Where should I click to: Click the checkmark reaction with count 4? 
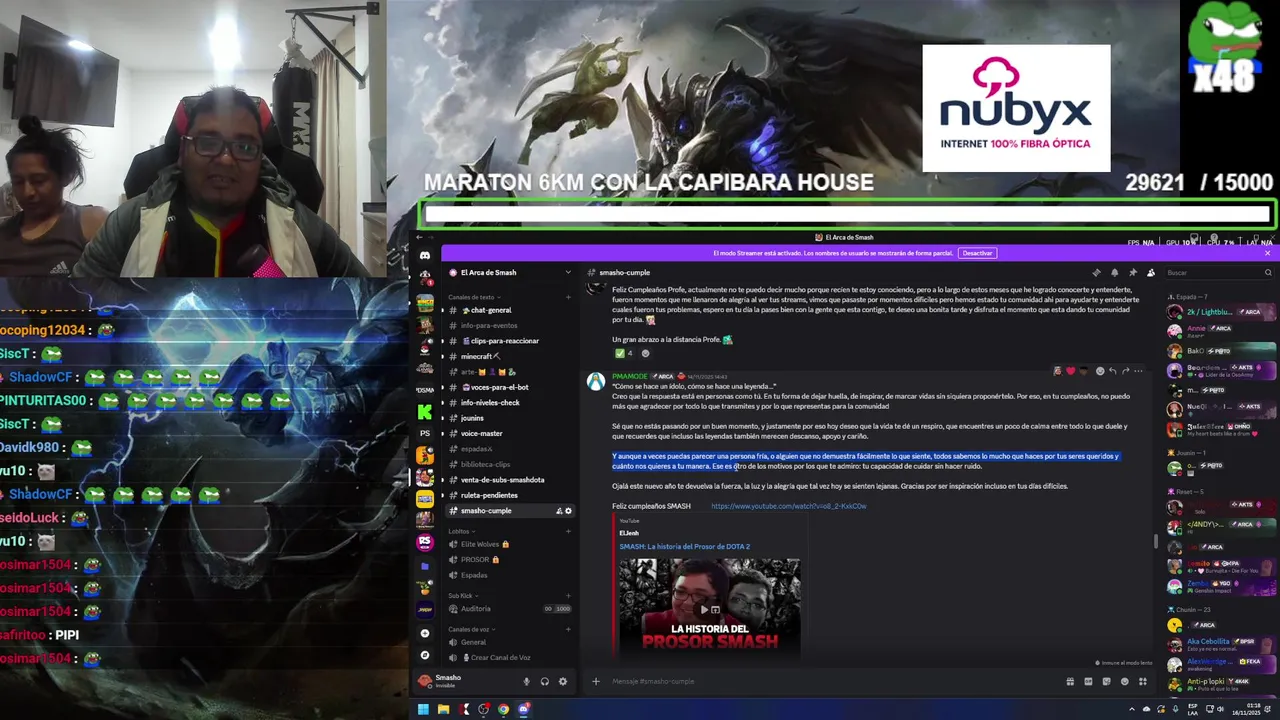(623, 353)
